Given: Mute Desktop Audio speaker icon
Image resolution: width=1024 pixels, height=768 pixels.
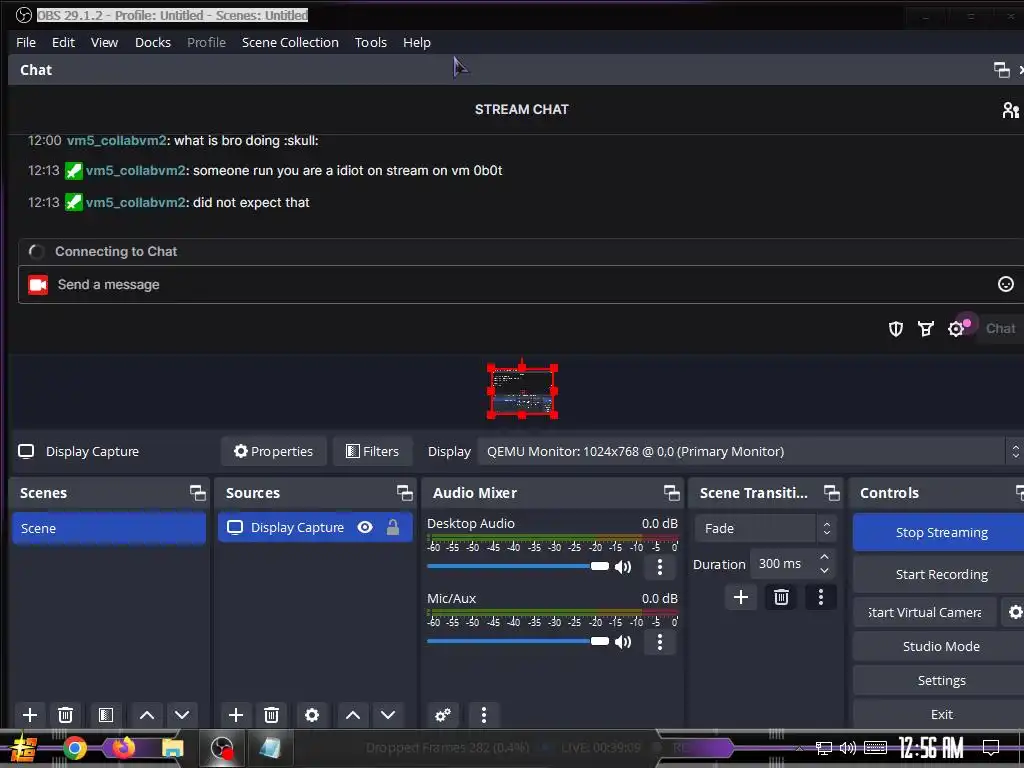Looking at the screenshot, I should click(x=623, y=567).
